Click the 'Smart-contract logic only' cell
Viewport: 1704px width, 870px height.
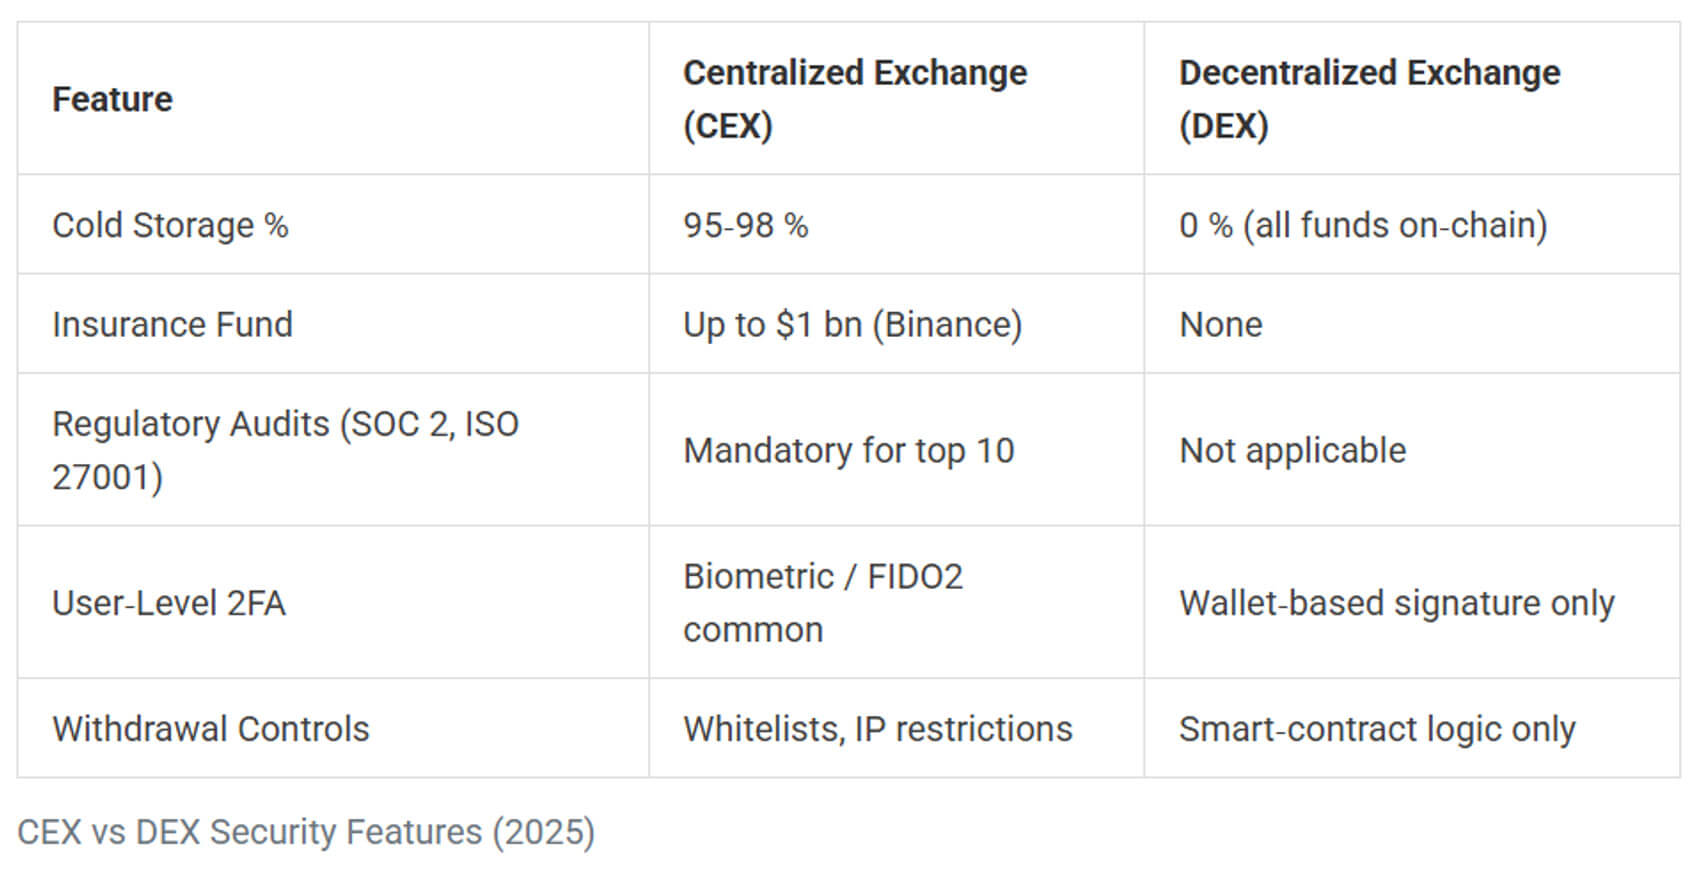[1376, 729]
